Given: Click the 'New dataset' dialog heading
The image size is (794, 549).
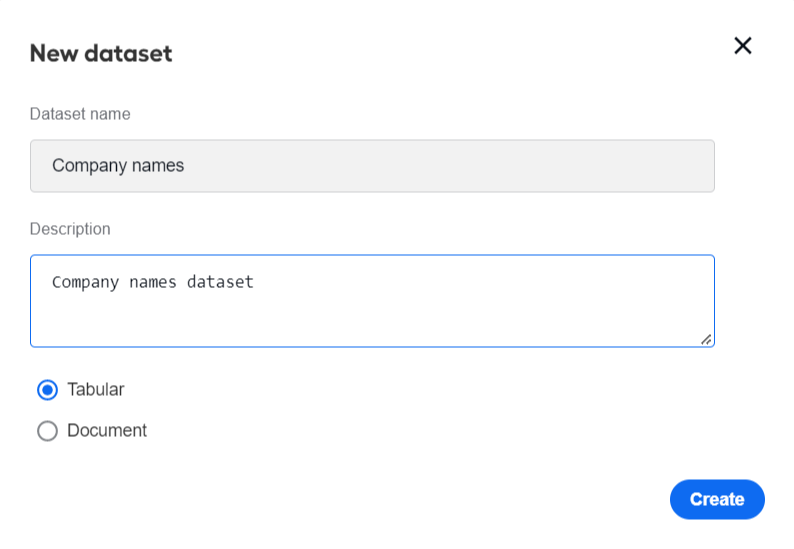Looking at the screenshot, I should pyautogui.click(x=101, y=53).
